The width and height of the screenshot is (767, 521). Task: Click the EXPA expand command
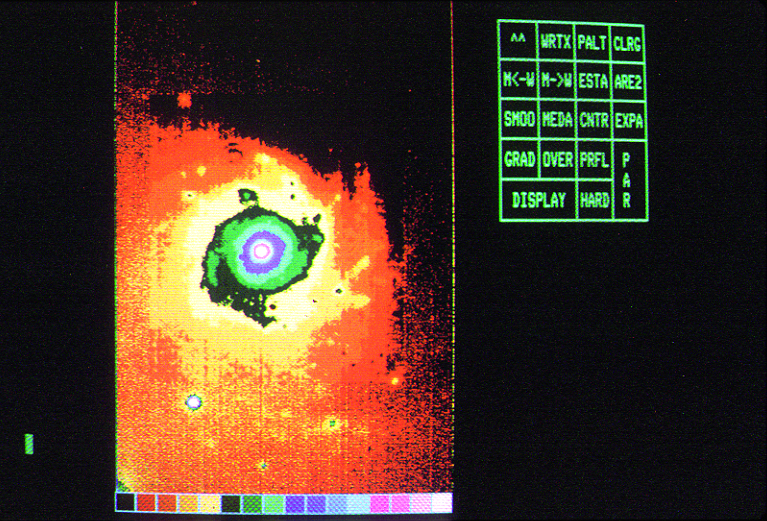click(x=629, y=121)
